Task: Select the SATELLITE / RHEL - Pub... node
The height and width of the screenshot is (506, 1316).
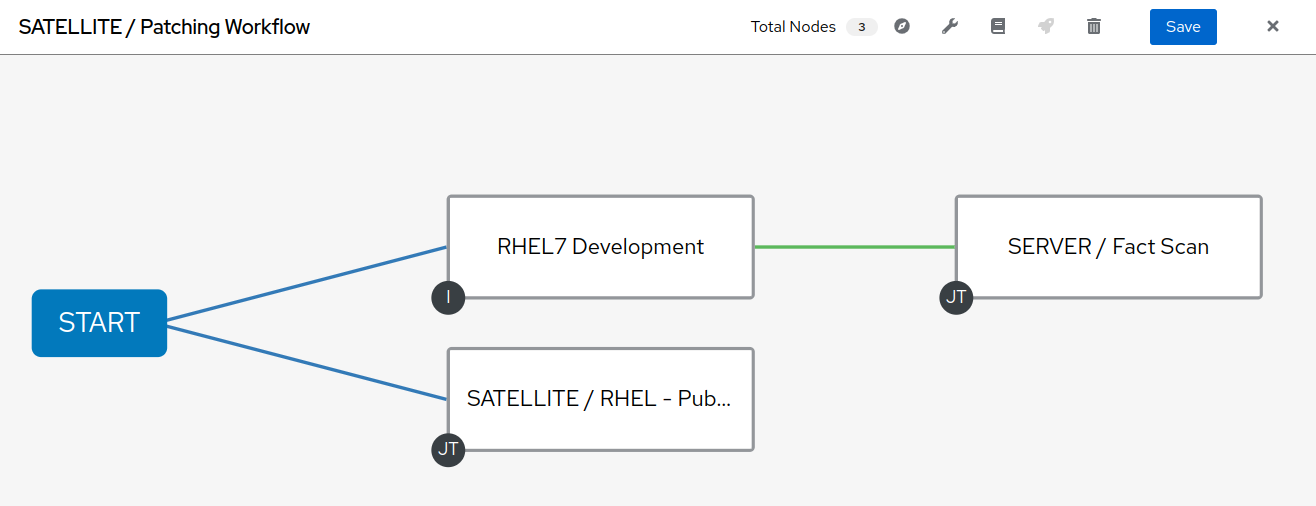Action: click(x=600, y=399)
